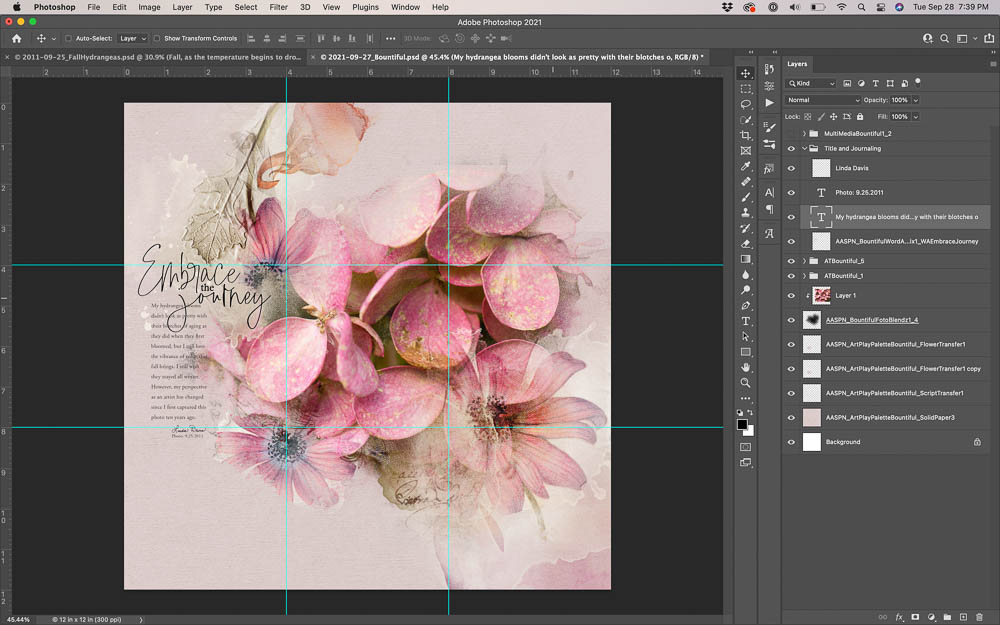Toggle layer filtering on/off switch
The width and height of the screenshot is (1000, 625).
coord(918,82)
